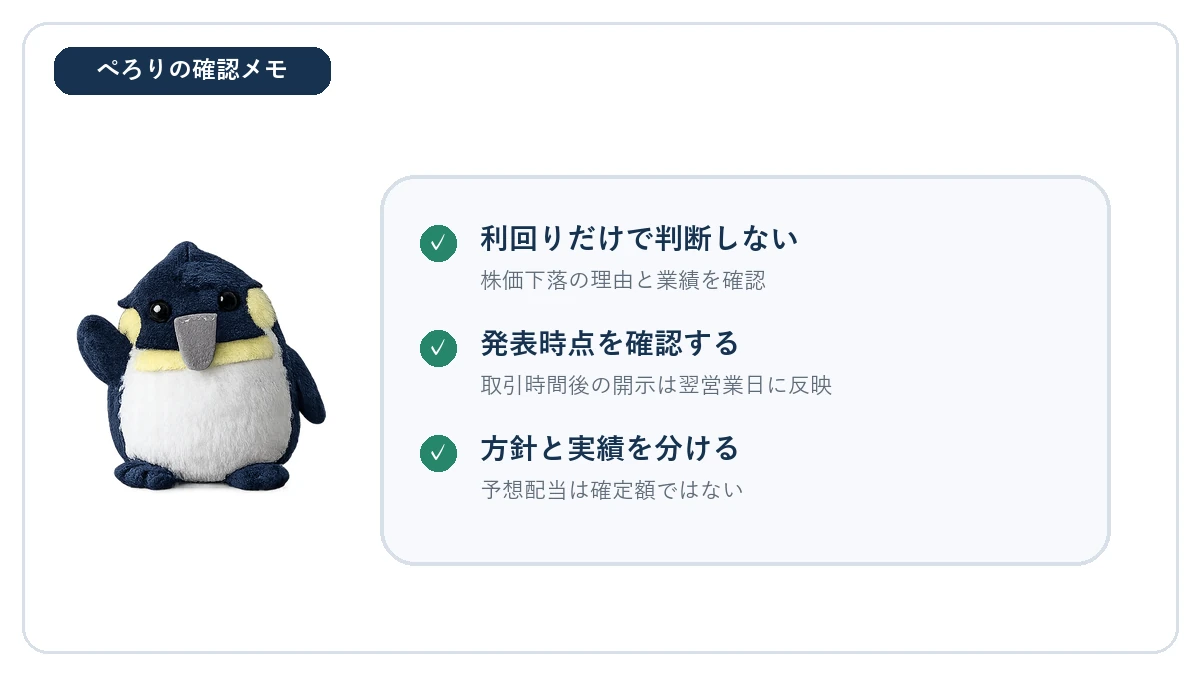Click the penguin's fluffy white belly
Viewport: 1200px width, 675px height.
(x=205, y=415)
